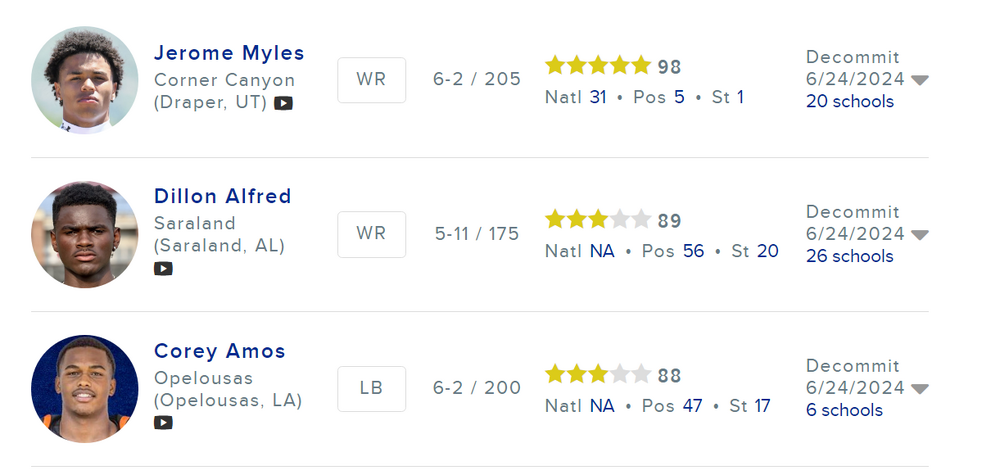Expand Jerome Myles decommit details arrow
This screenshot has width=1000, height=475.
920,80
